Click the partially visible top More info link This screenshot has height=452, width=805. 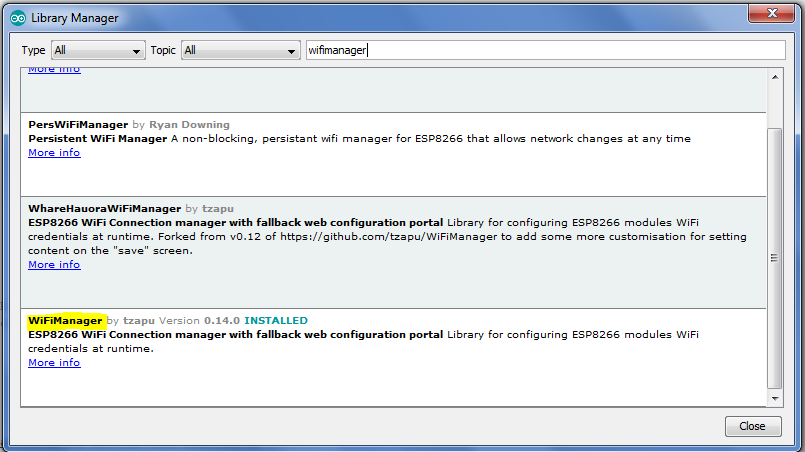pos(54,70)
